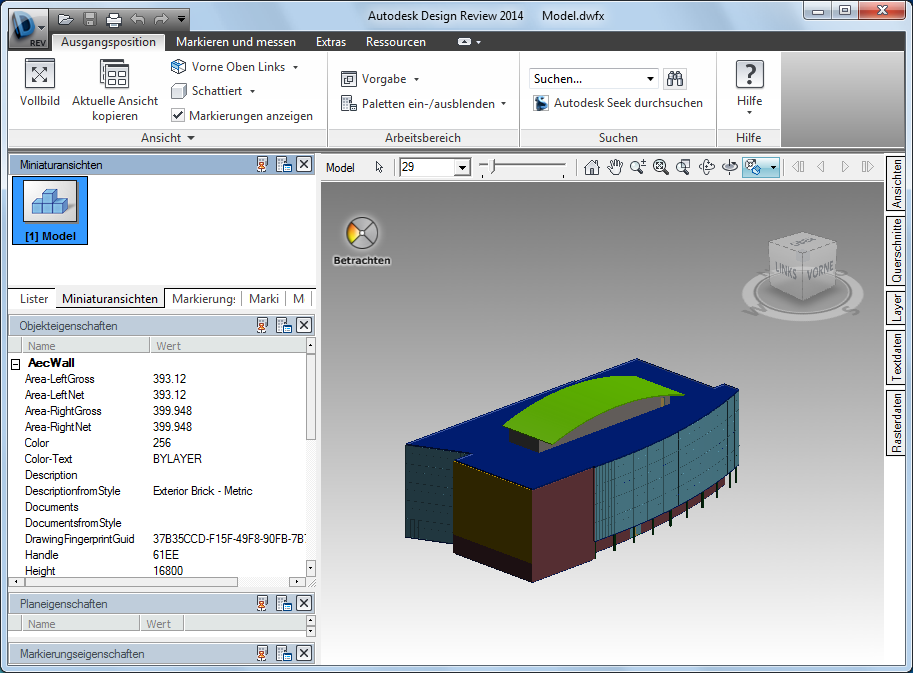This screenshot has height=673, width=913.
Task: Click the Zoom extents tool icon
Action: click(x=660, y=167)
